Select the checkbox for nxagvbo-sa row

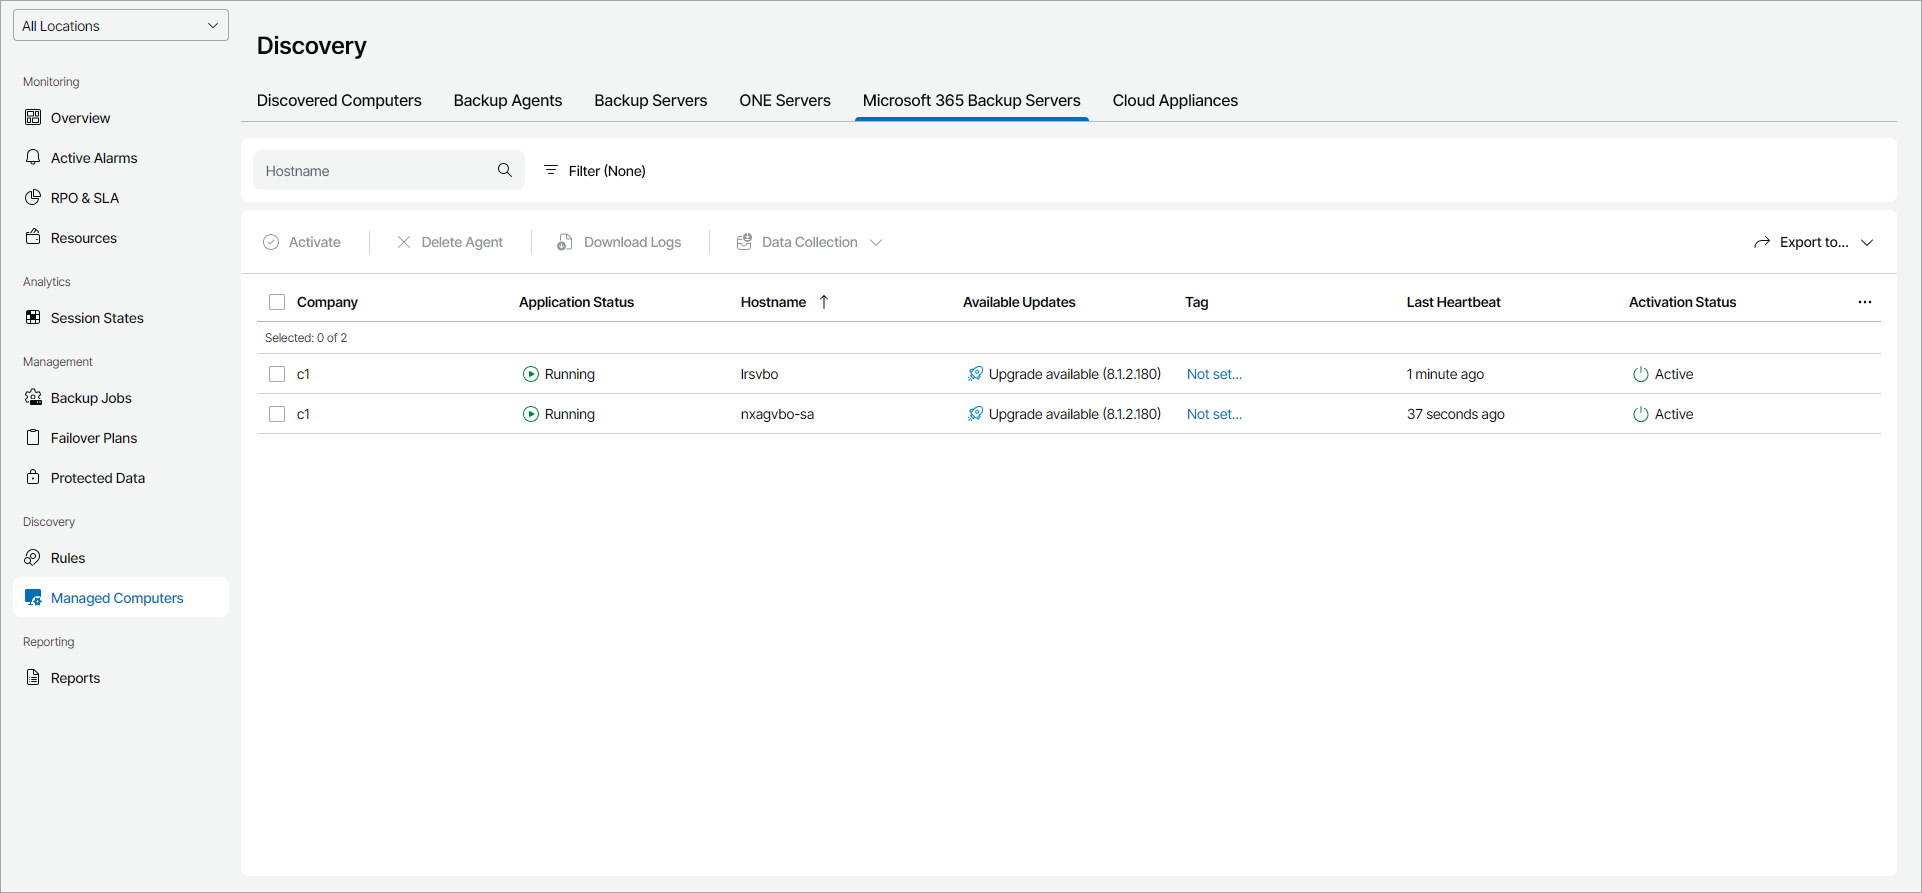277,414
